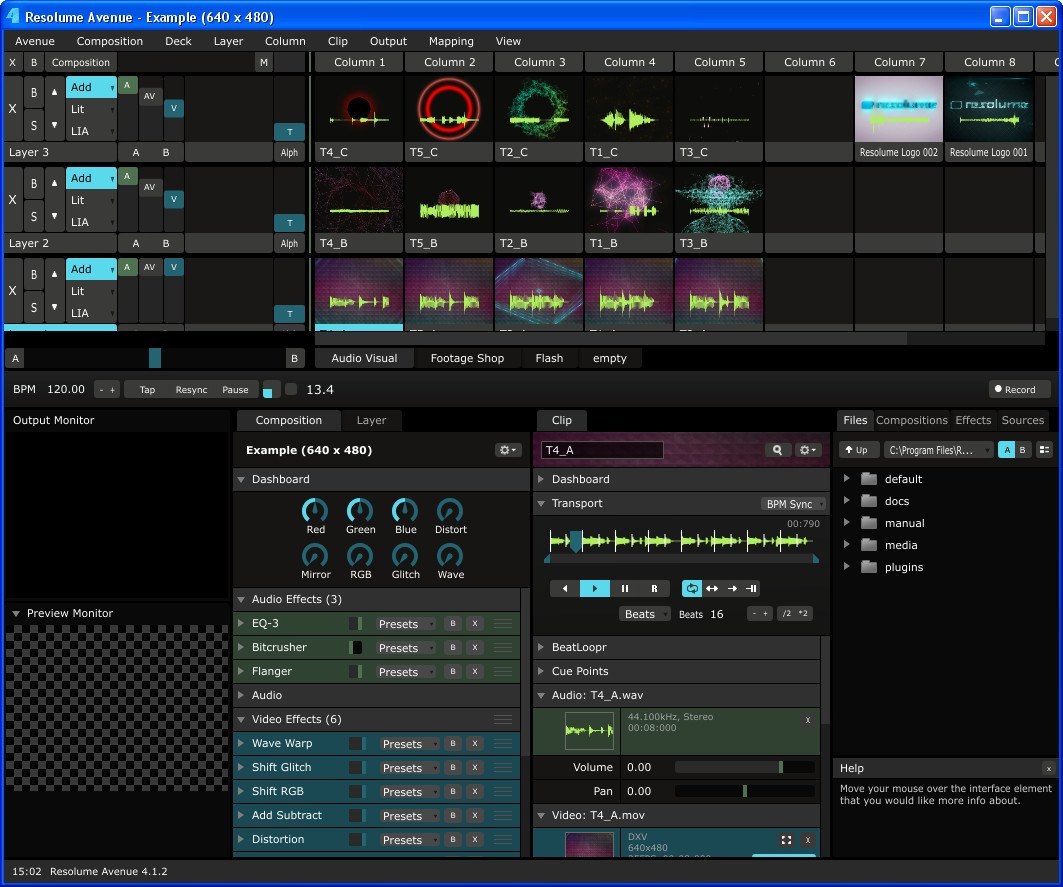The width and height of the screenshot is (1063, 887).
Task: Click the Resync button
Action: [x=191, y=390]
